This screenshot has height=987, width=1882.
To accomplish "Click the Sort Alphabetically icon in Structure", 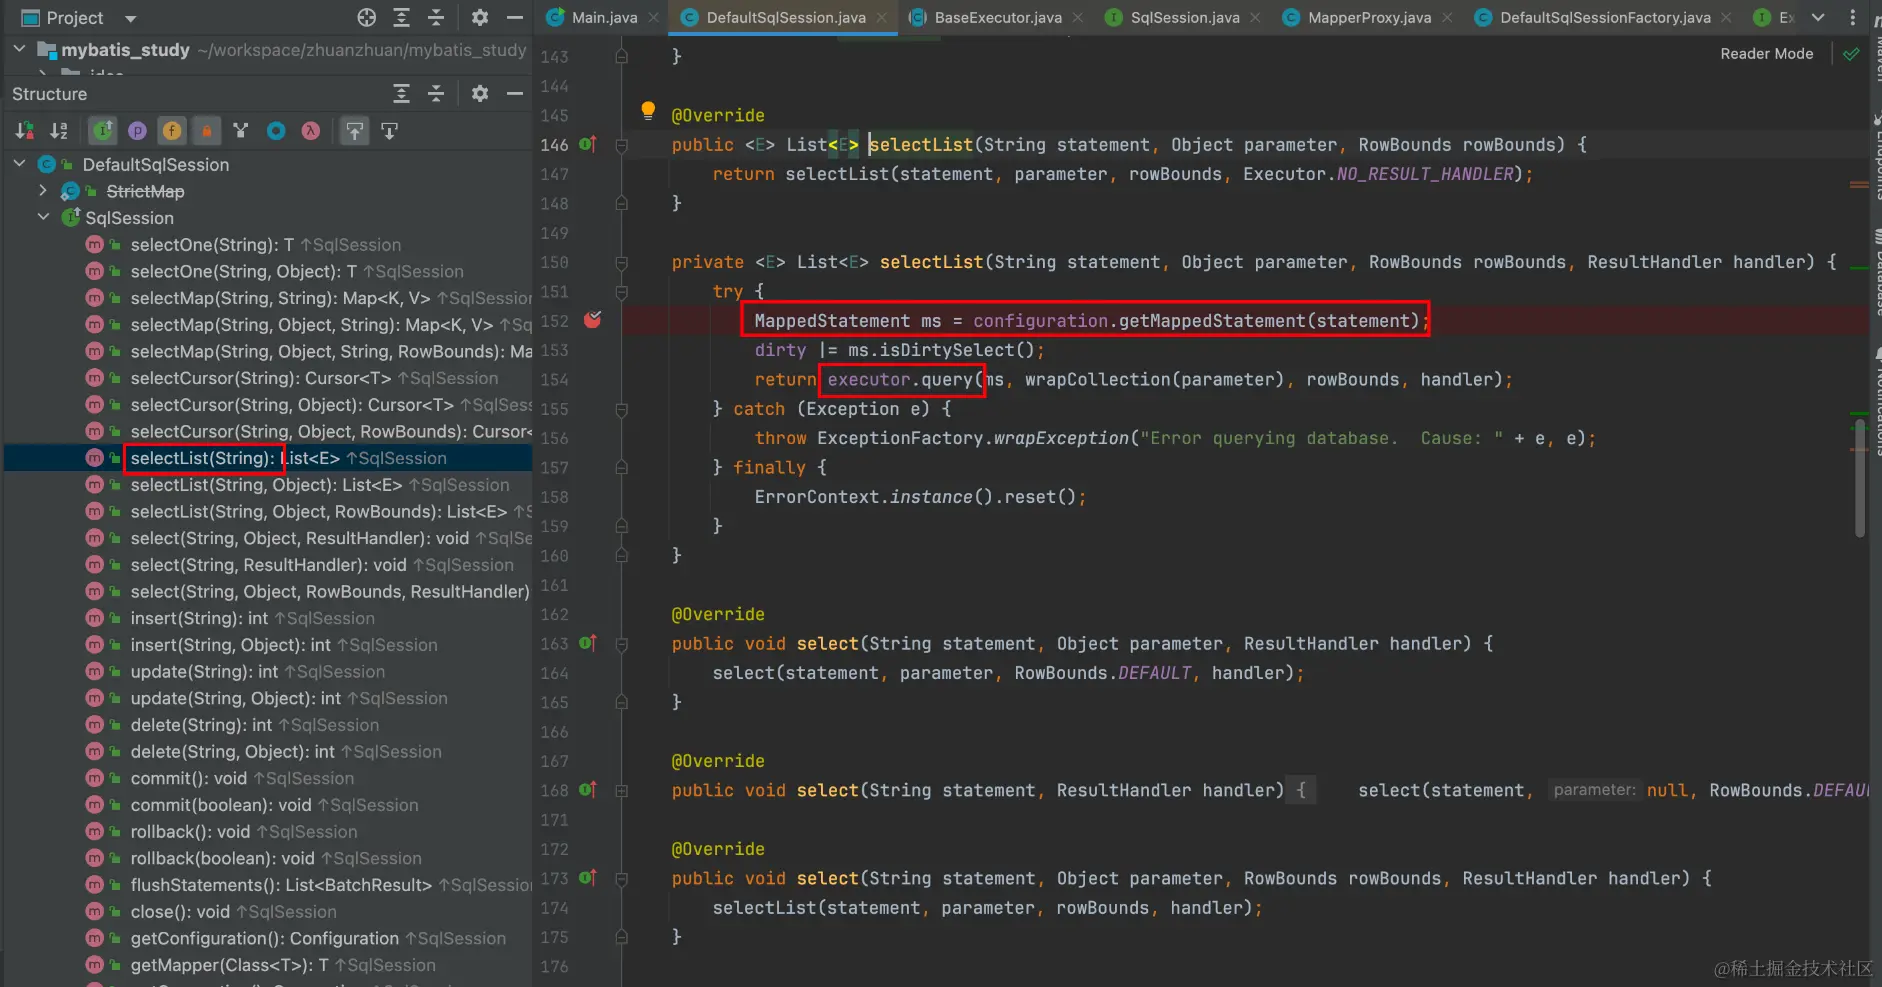I will (59, 131).
